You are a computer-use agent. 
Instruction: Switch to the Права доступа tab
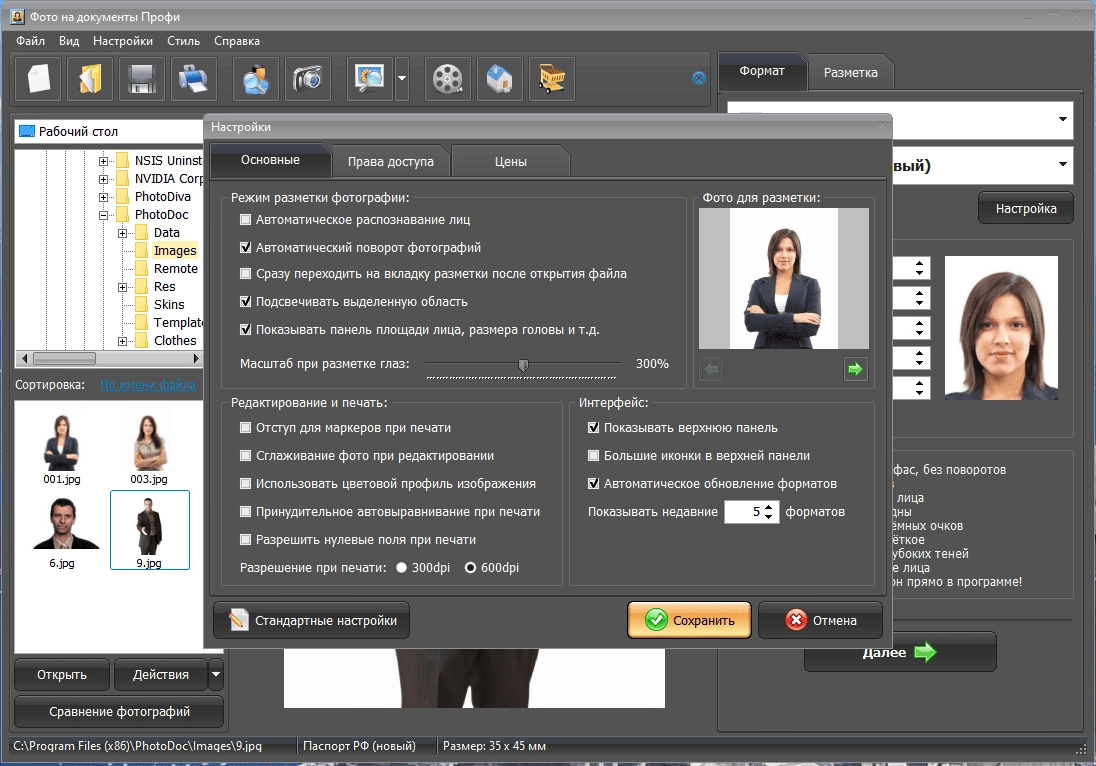[x=391, y=161]
